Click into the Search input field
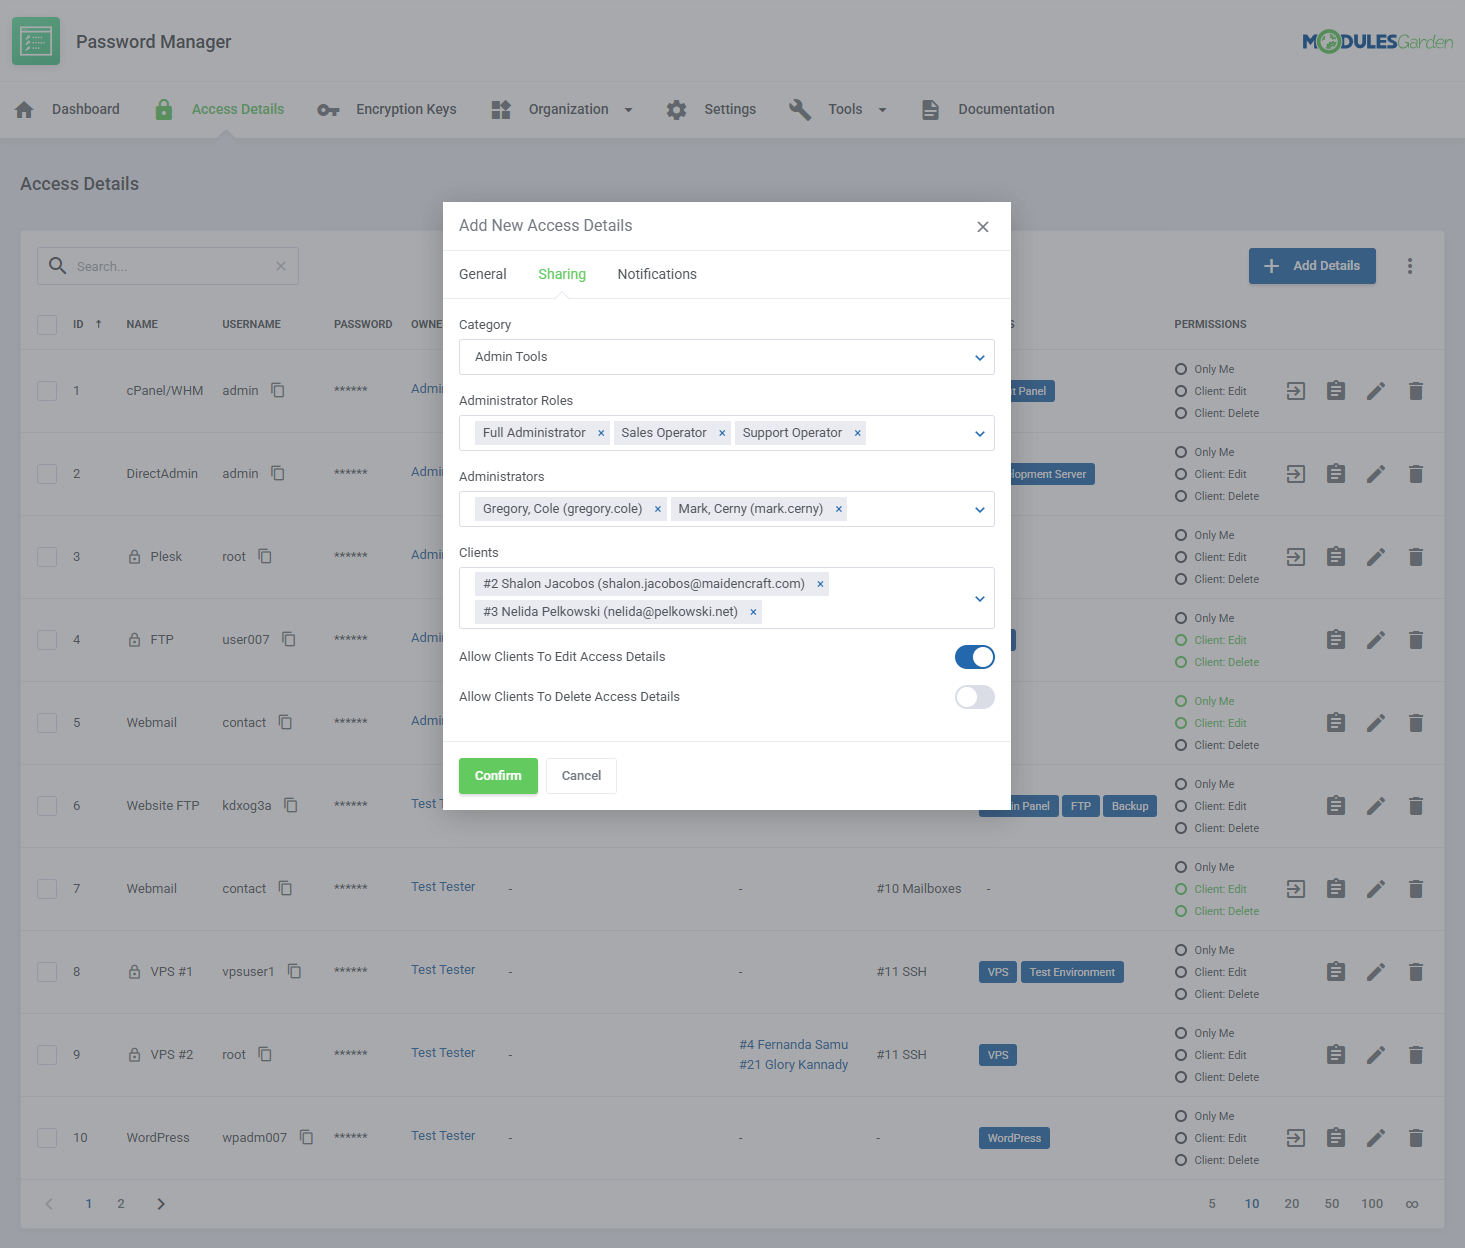This screenshot has height=1248, width=1465. 170,266
